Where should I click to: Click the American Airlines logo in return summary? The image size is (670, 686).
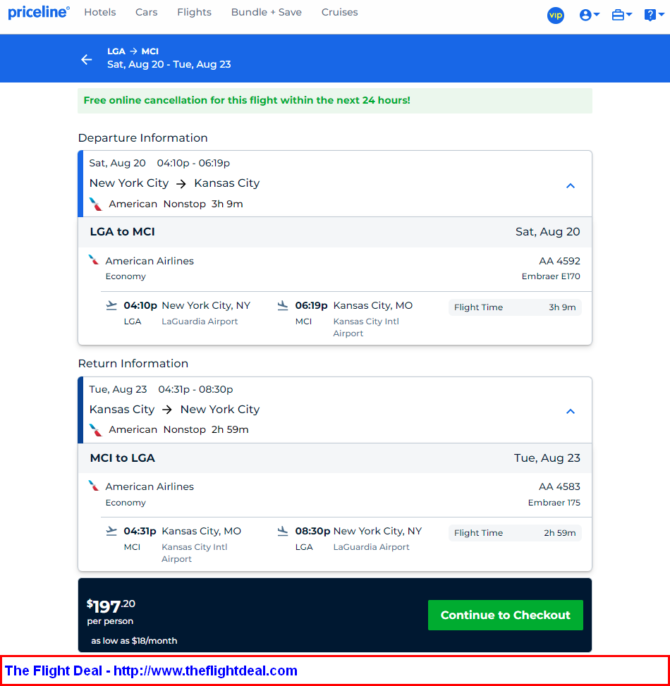[x=95, y=430]
